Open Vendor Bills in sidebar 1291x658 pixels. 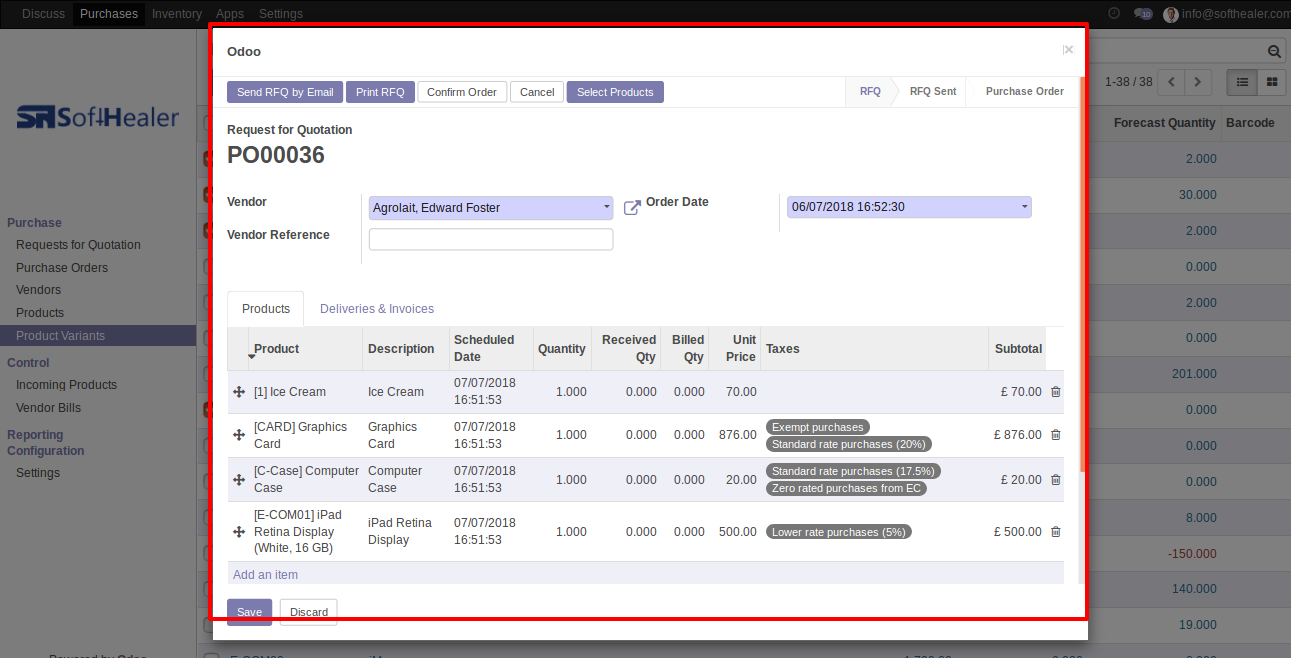[48, 408]
